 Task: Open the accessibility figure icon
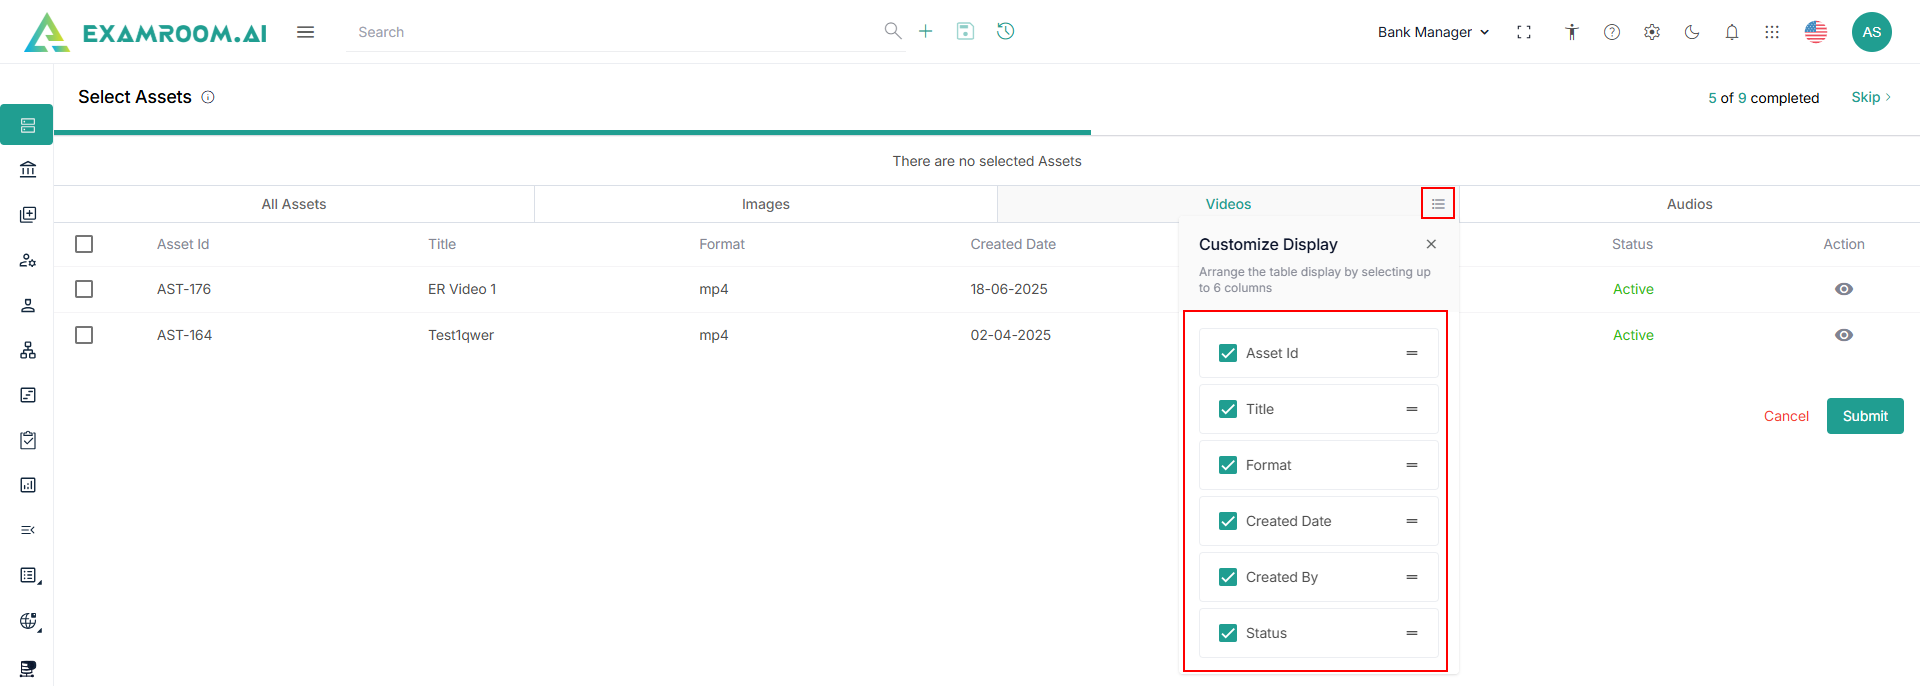[1572, 32]
